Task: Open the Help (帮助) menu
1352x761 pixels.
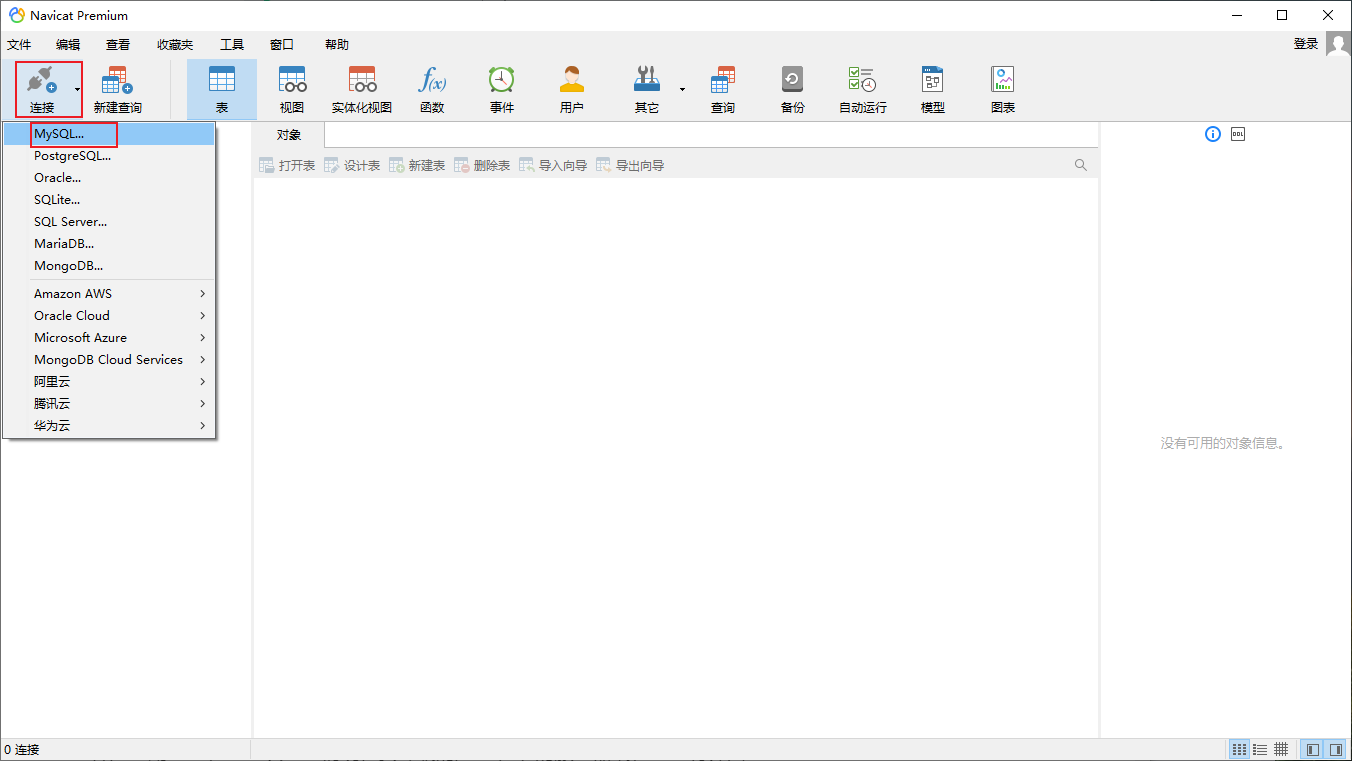Action: 337,45
